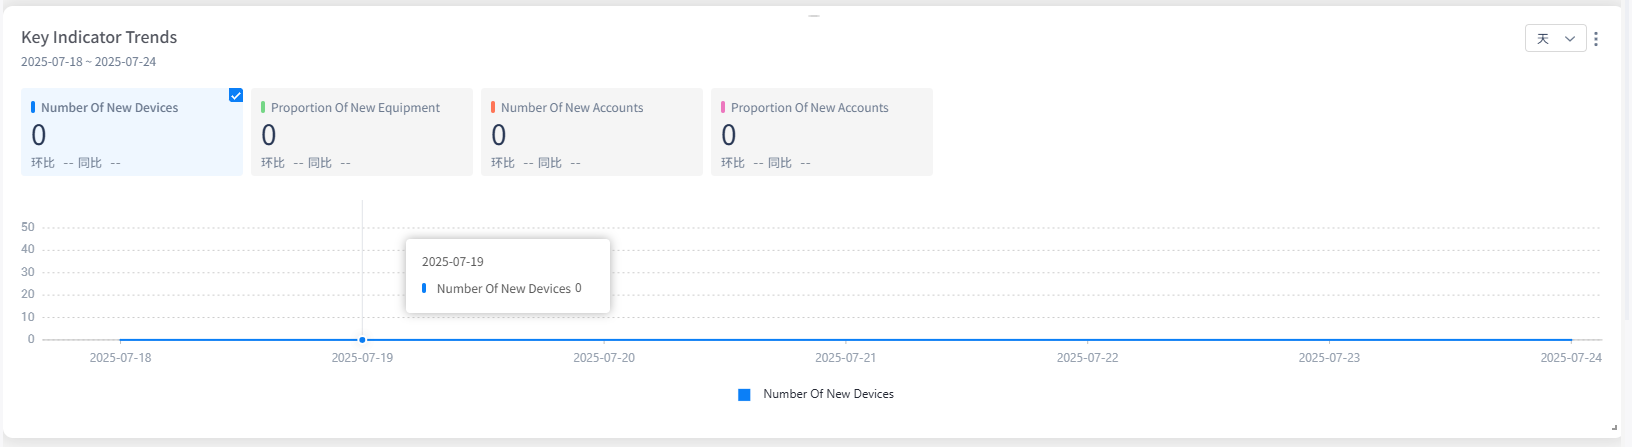Open the three-dot more options menu
Viewport: 1632px width, 447px height.
coord(1596,39)
